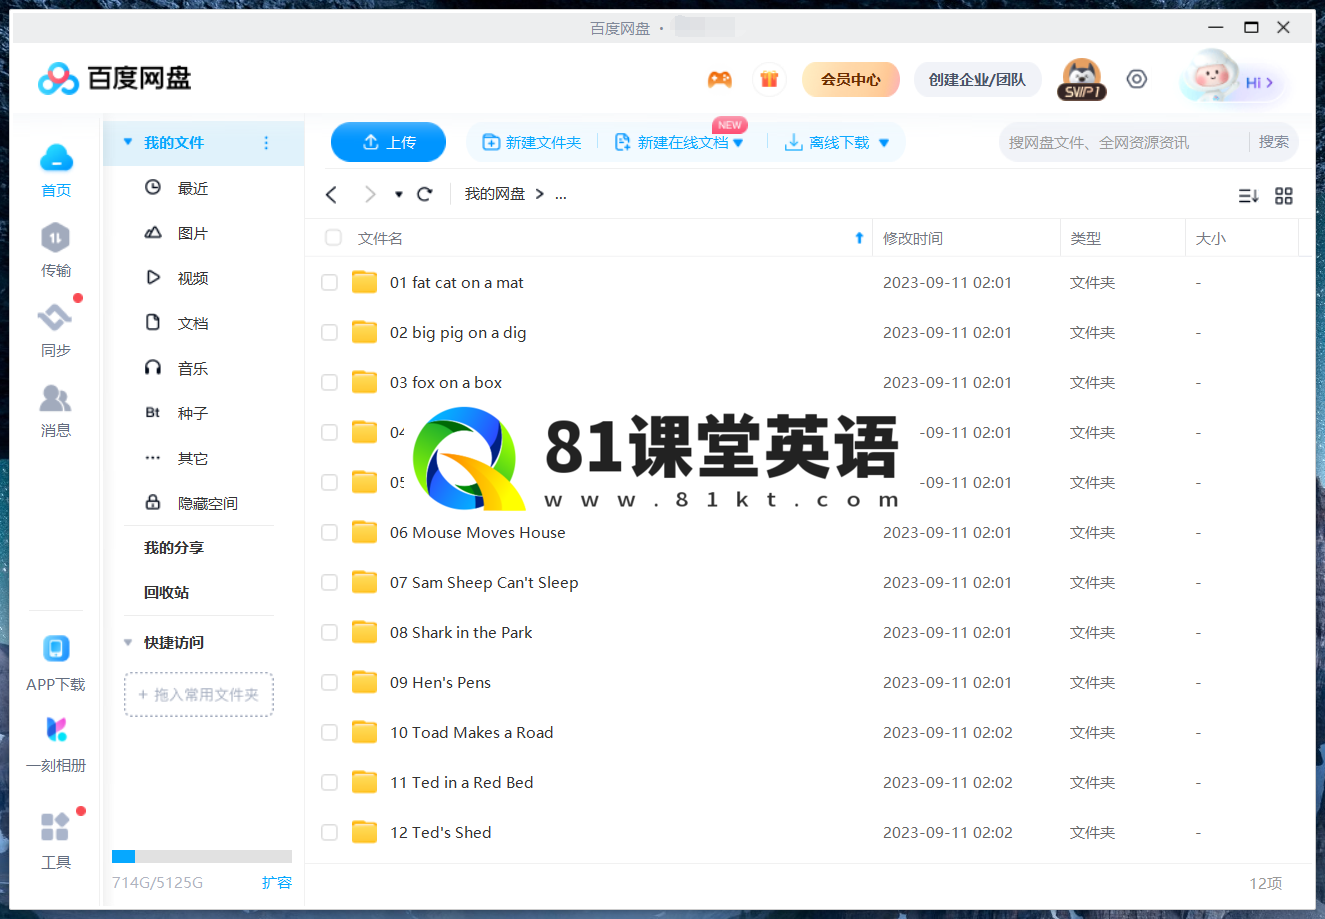This screenshot has height=919, width=1325.
Task: Tick checkbox for 08 Shark in the Park
Action: point(329,633)
